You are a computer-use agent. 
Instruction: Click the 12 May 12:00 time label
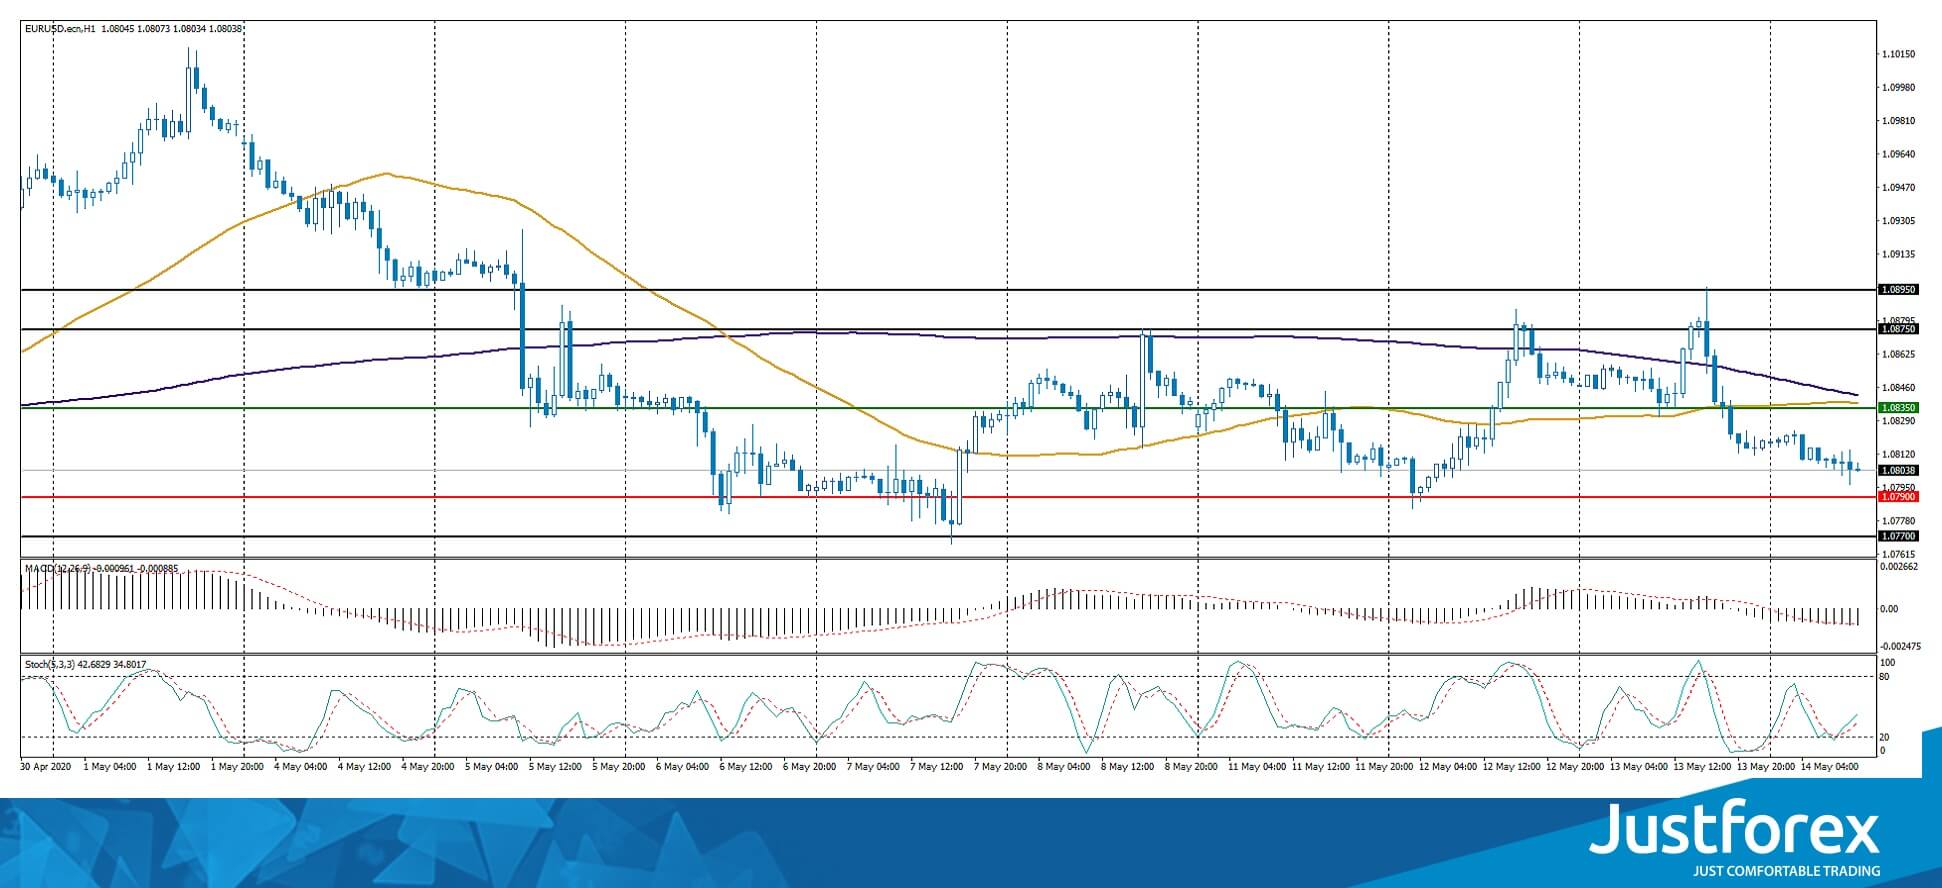click(1510, 767)
